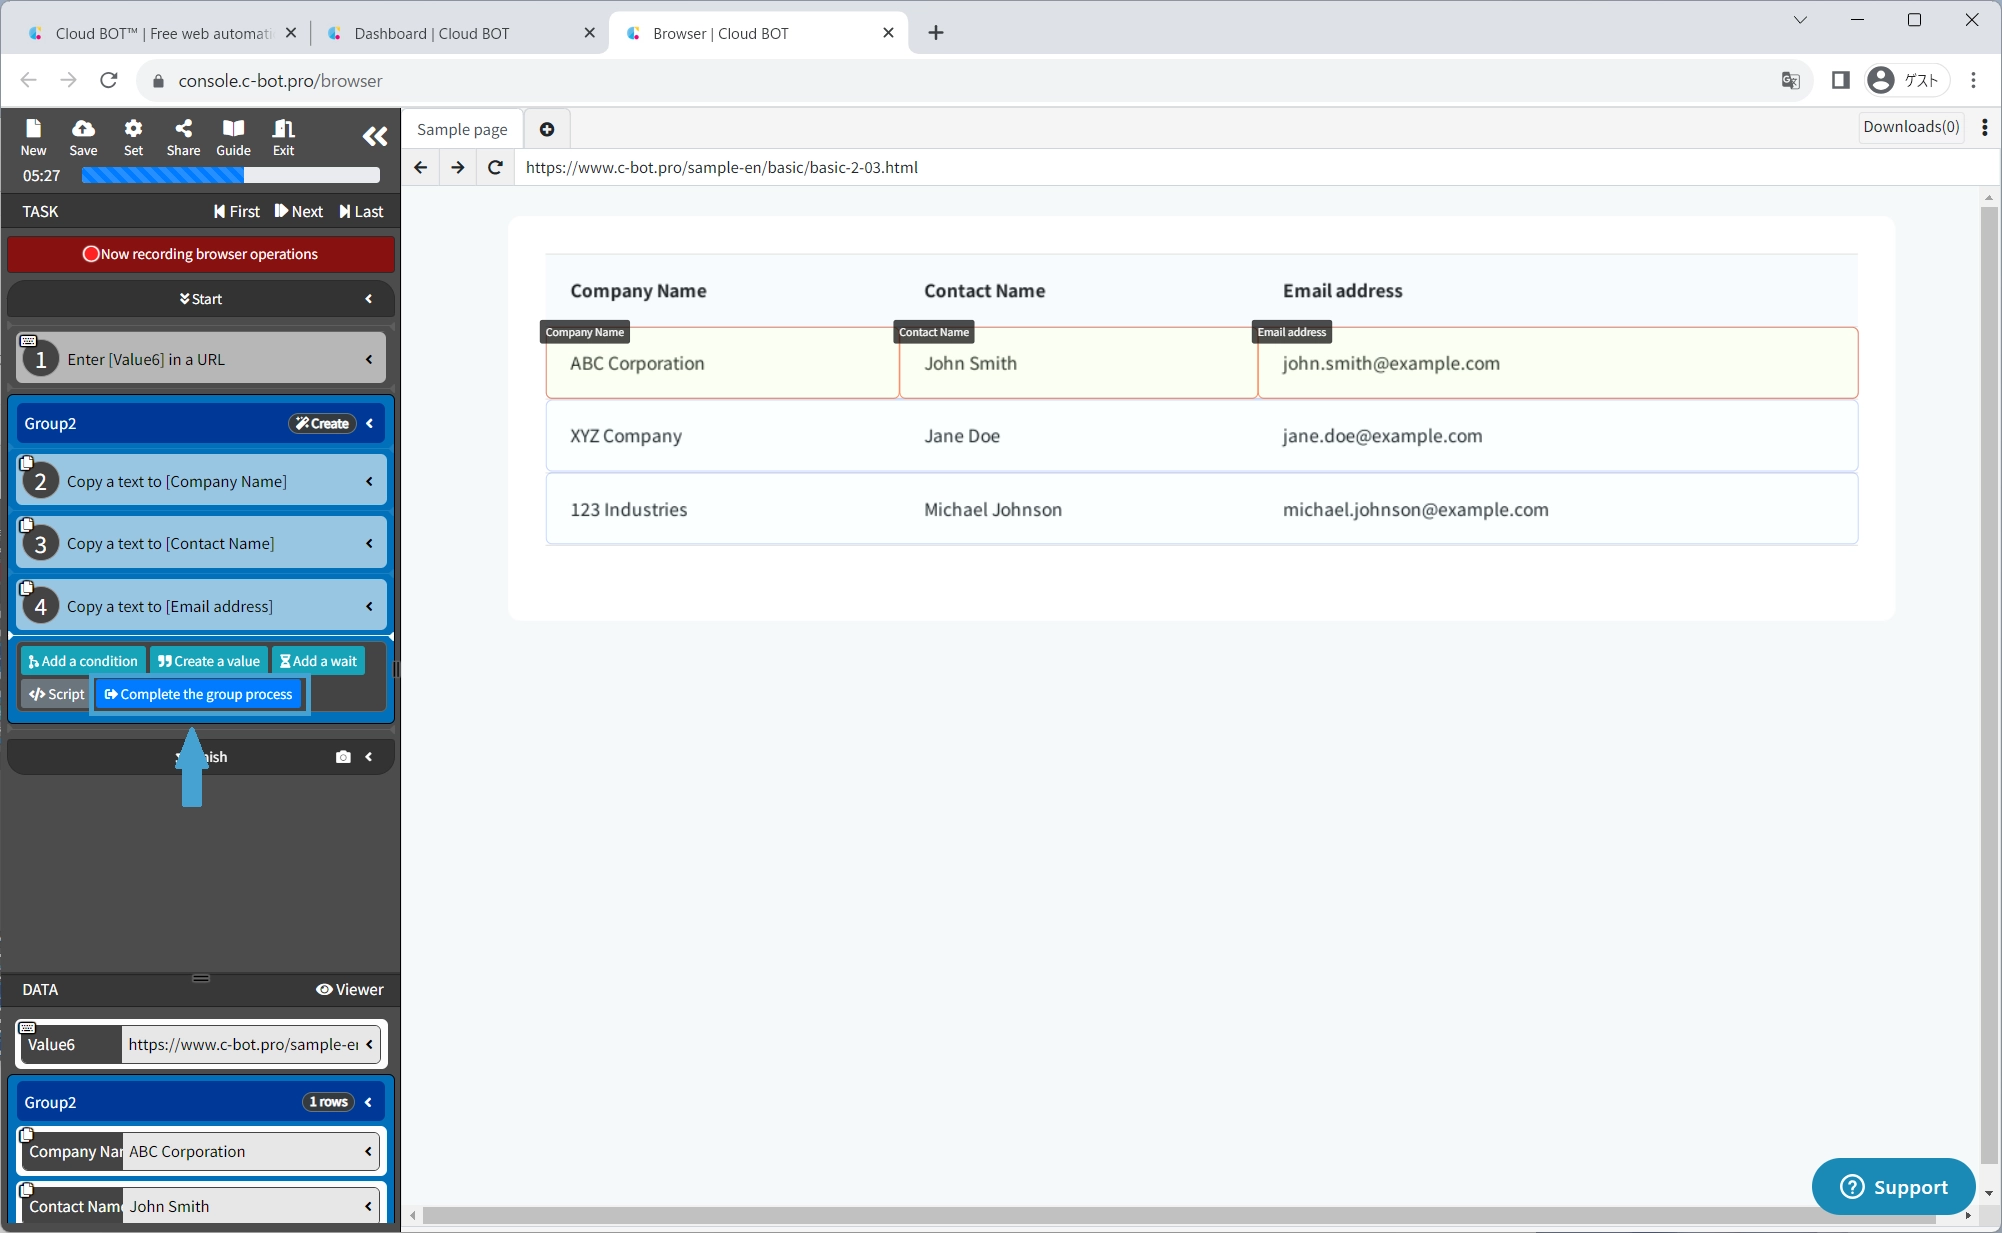Click Complete the group process button

coord(199,694)
